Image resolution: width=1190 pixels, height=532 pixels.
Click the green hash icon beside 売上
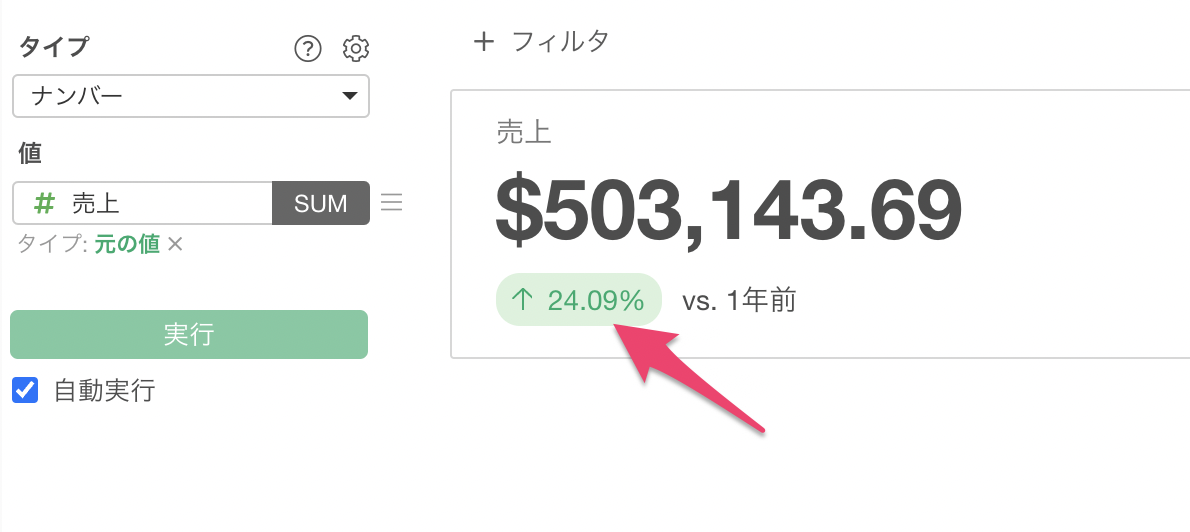[44, 203]
